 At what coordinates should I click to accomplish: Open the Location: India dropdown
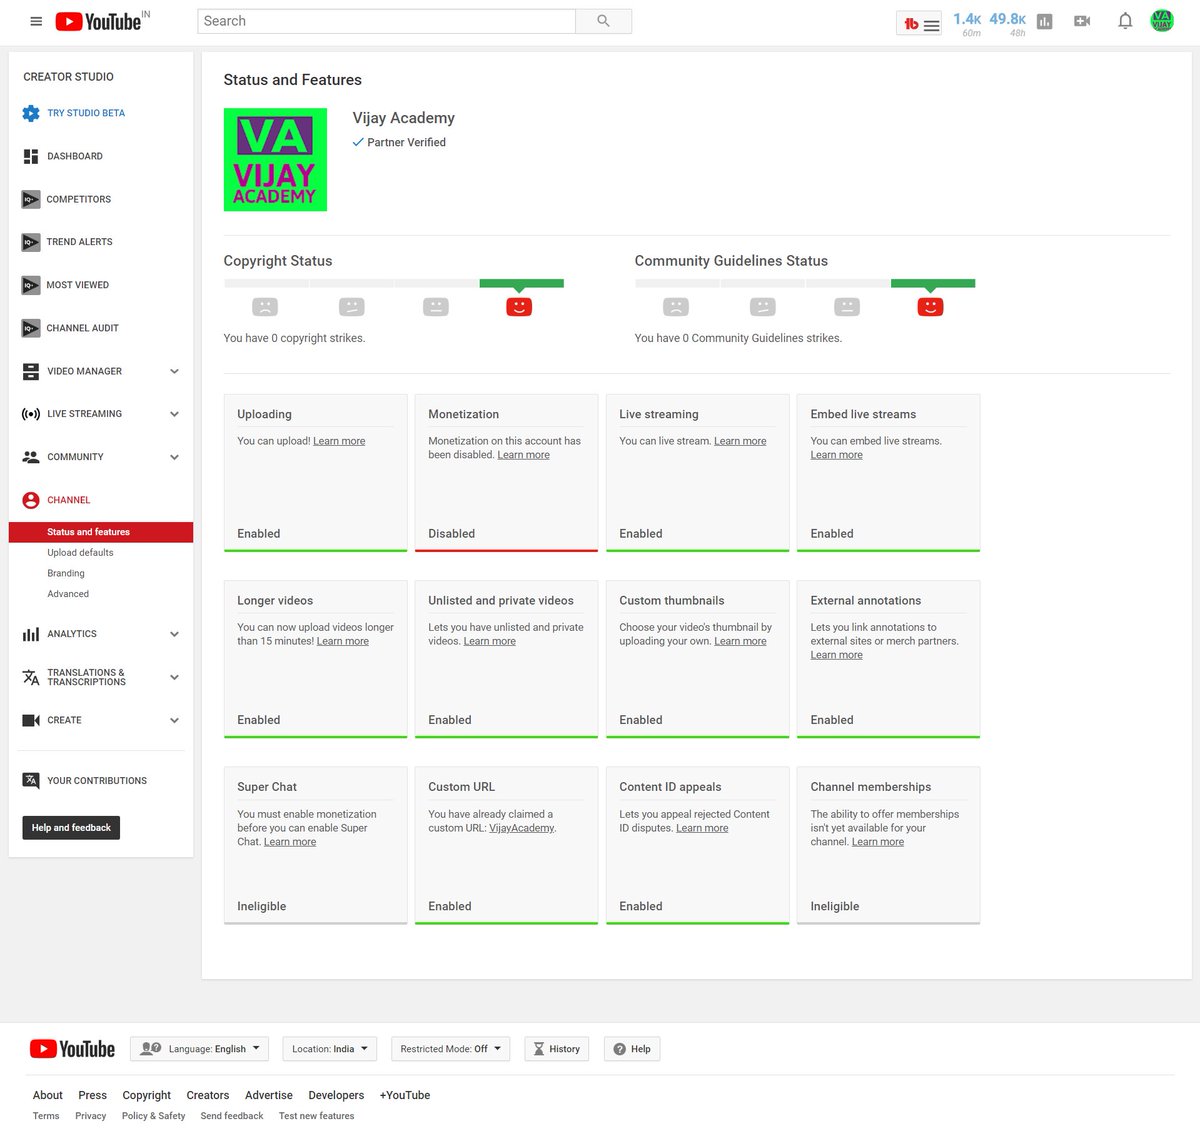pos(330,1049)
